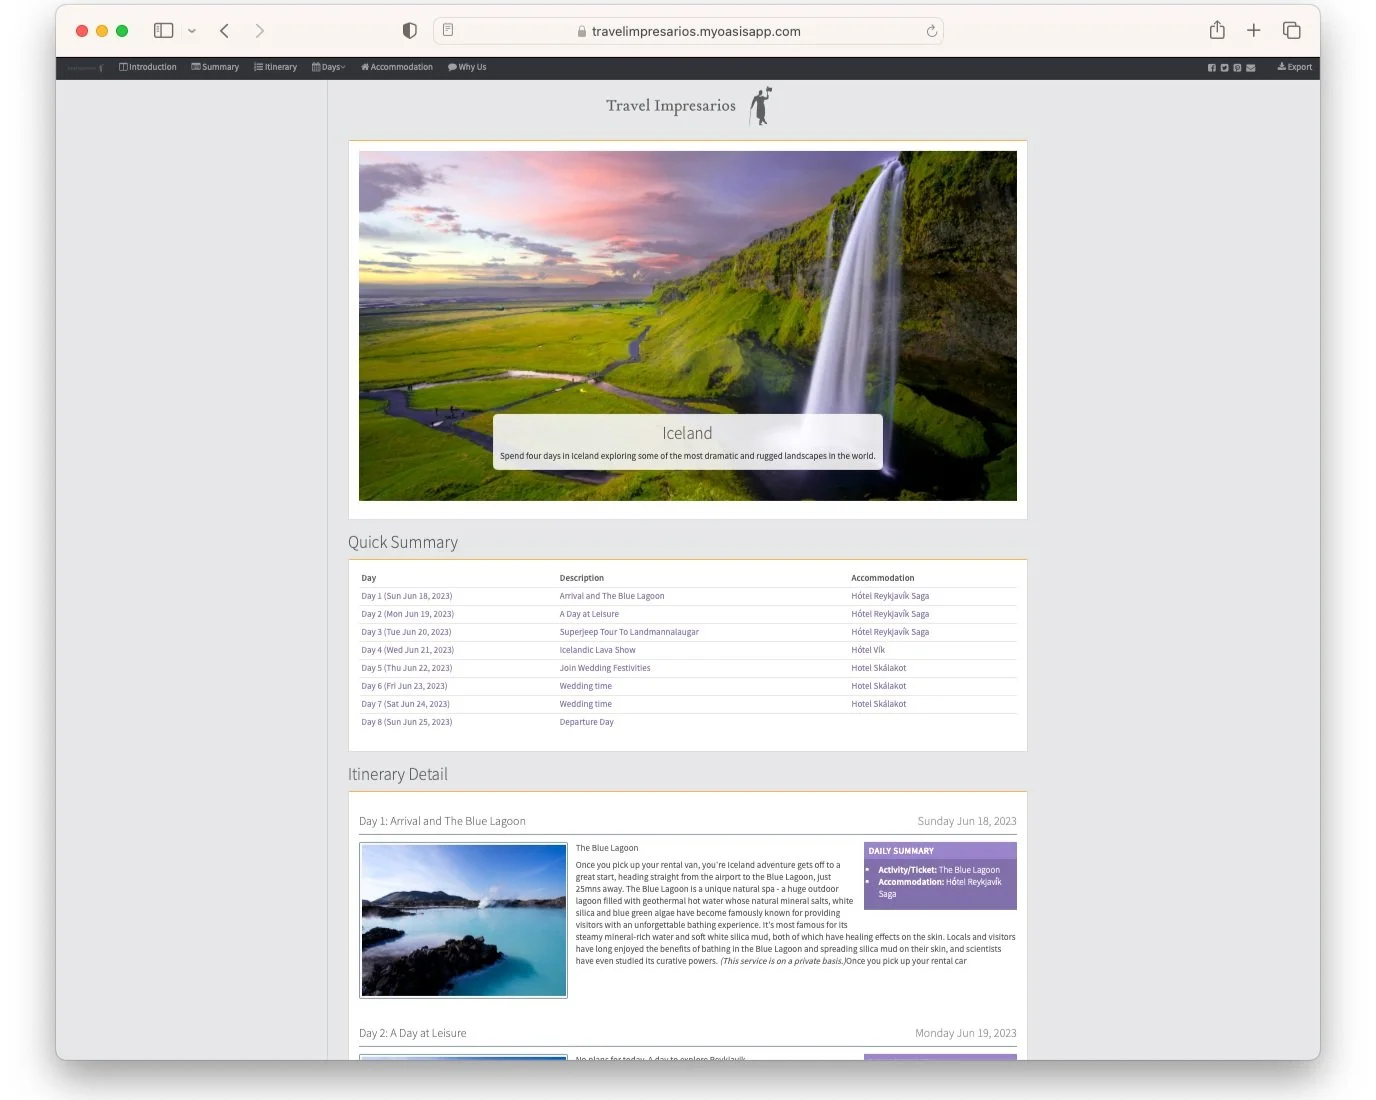Click 'Sunday Jun 18, 2023' date text
1376x1100 pixels.
[967, 821]
